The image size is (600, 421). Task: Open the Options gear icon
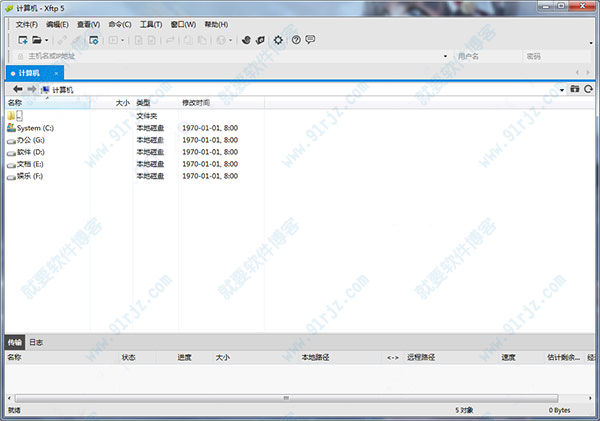pyautogui.click(x=278, y=39)
